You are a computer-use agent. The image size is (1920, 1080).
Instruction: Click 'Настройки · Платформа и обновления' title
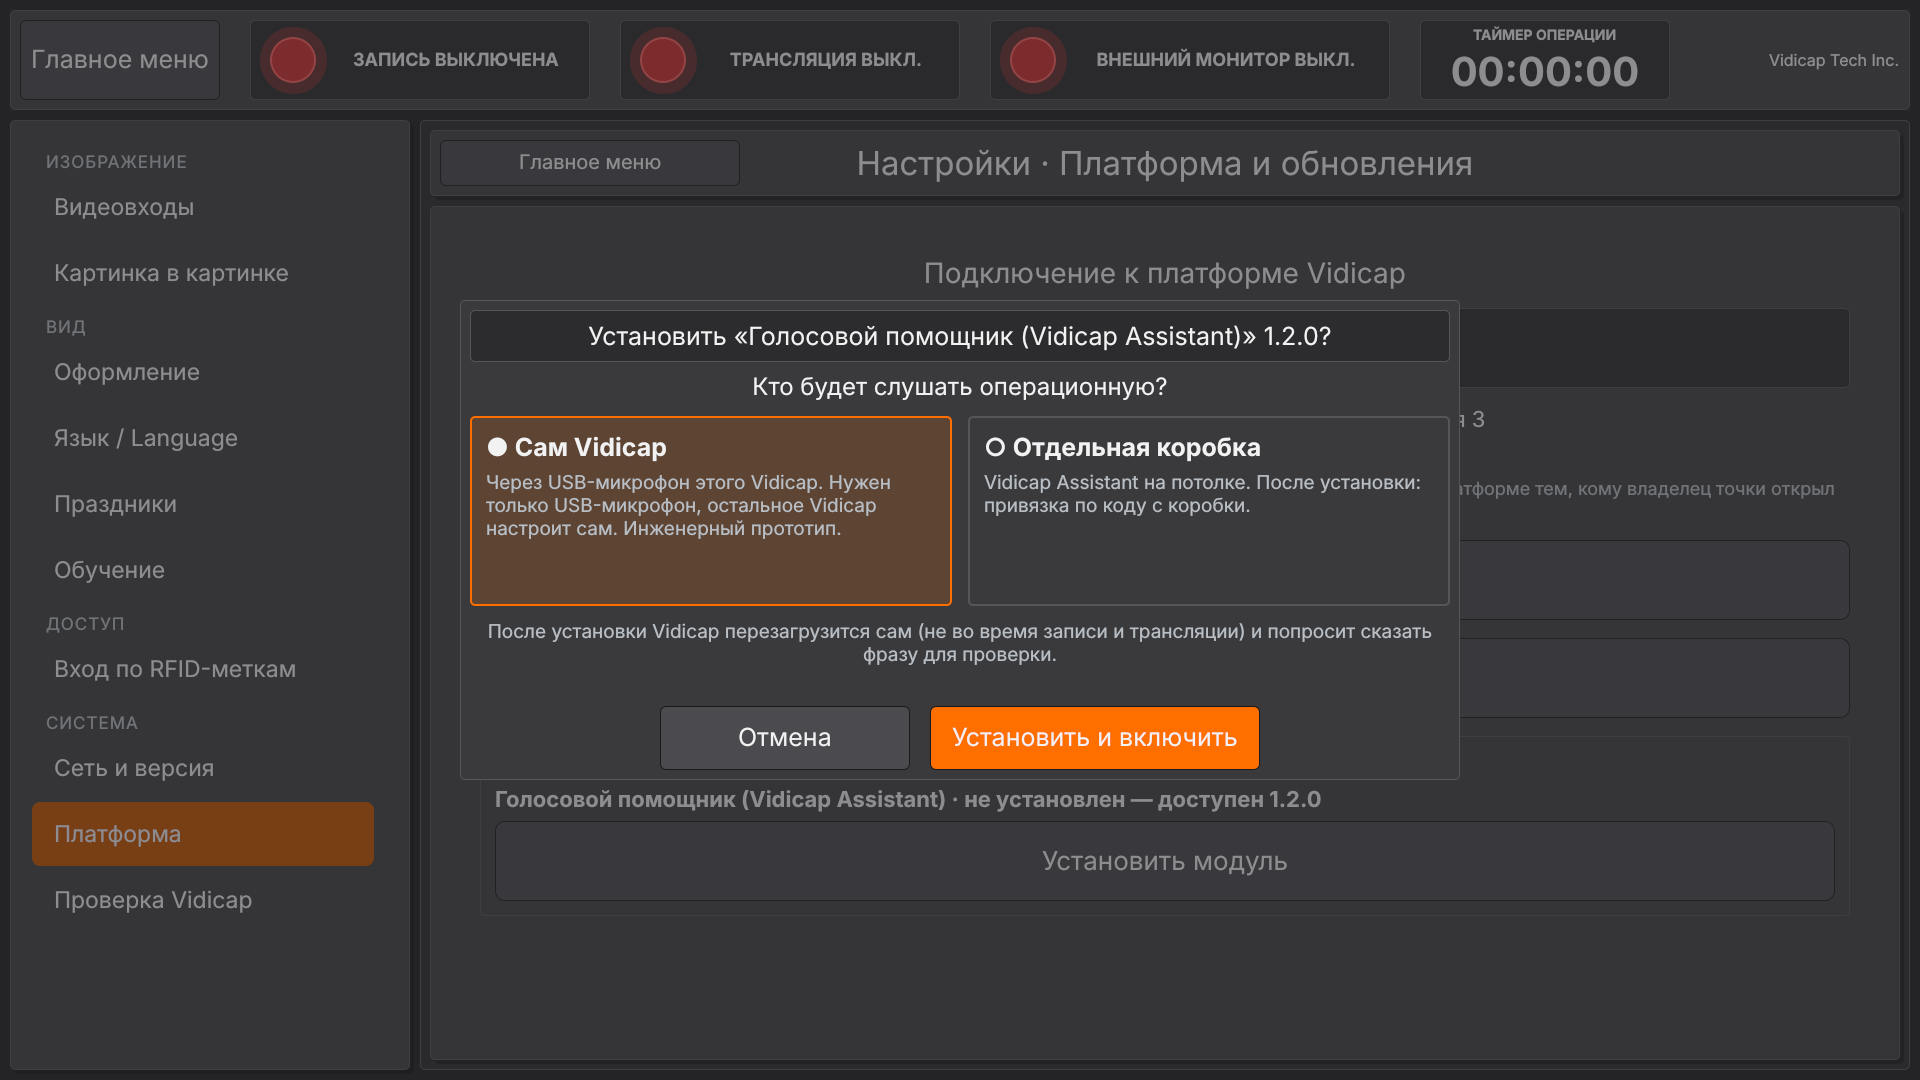coord(1164,163)
